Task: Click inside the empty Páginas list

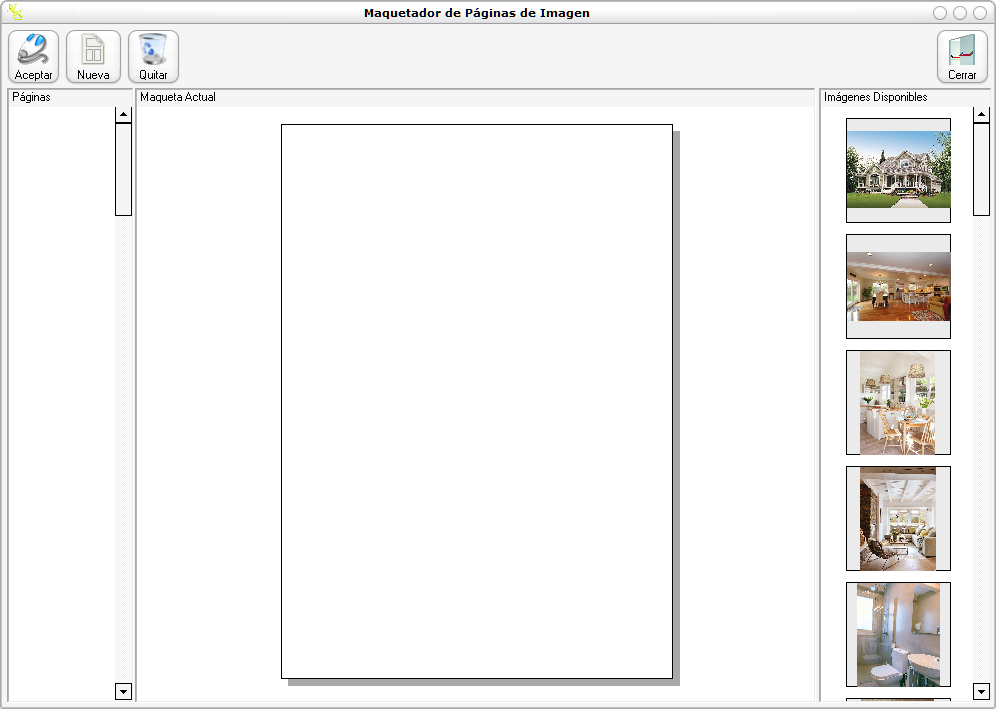Action: coord(61,400)
